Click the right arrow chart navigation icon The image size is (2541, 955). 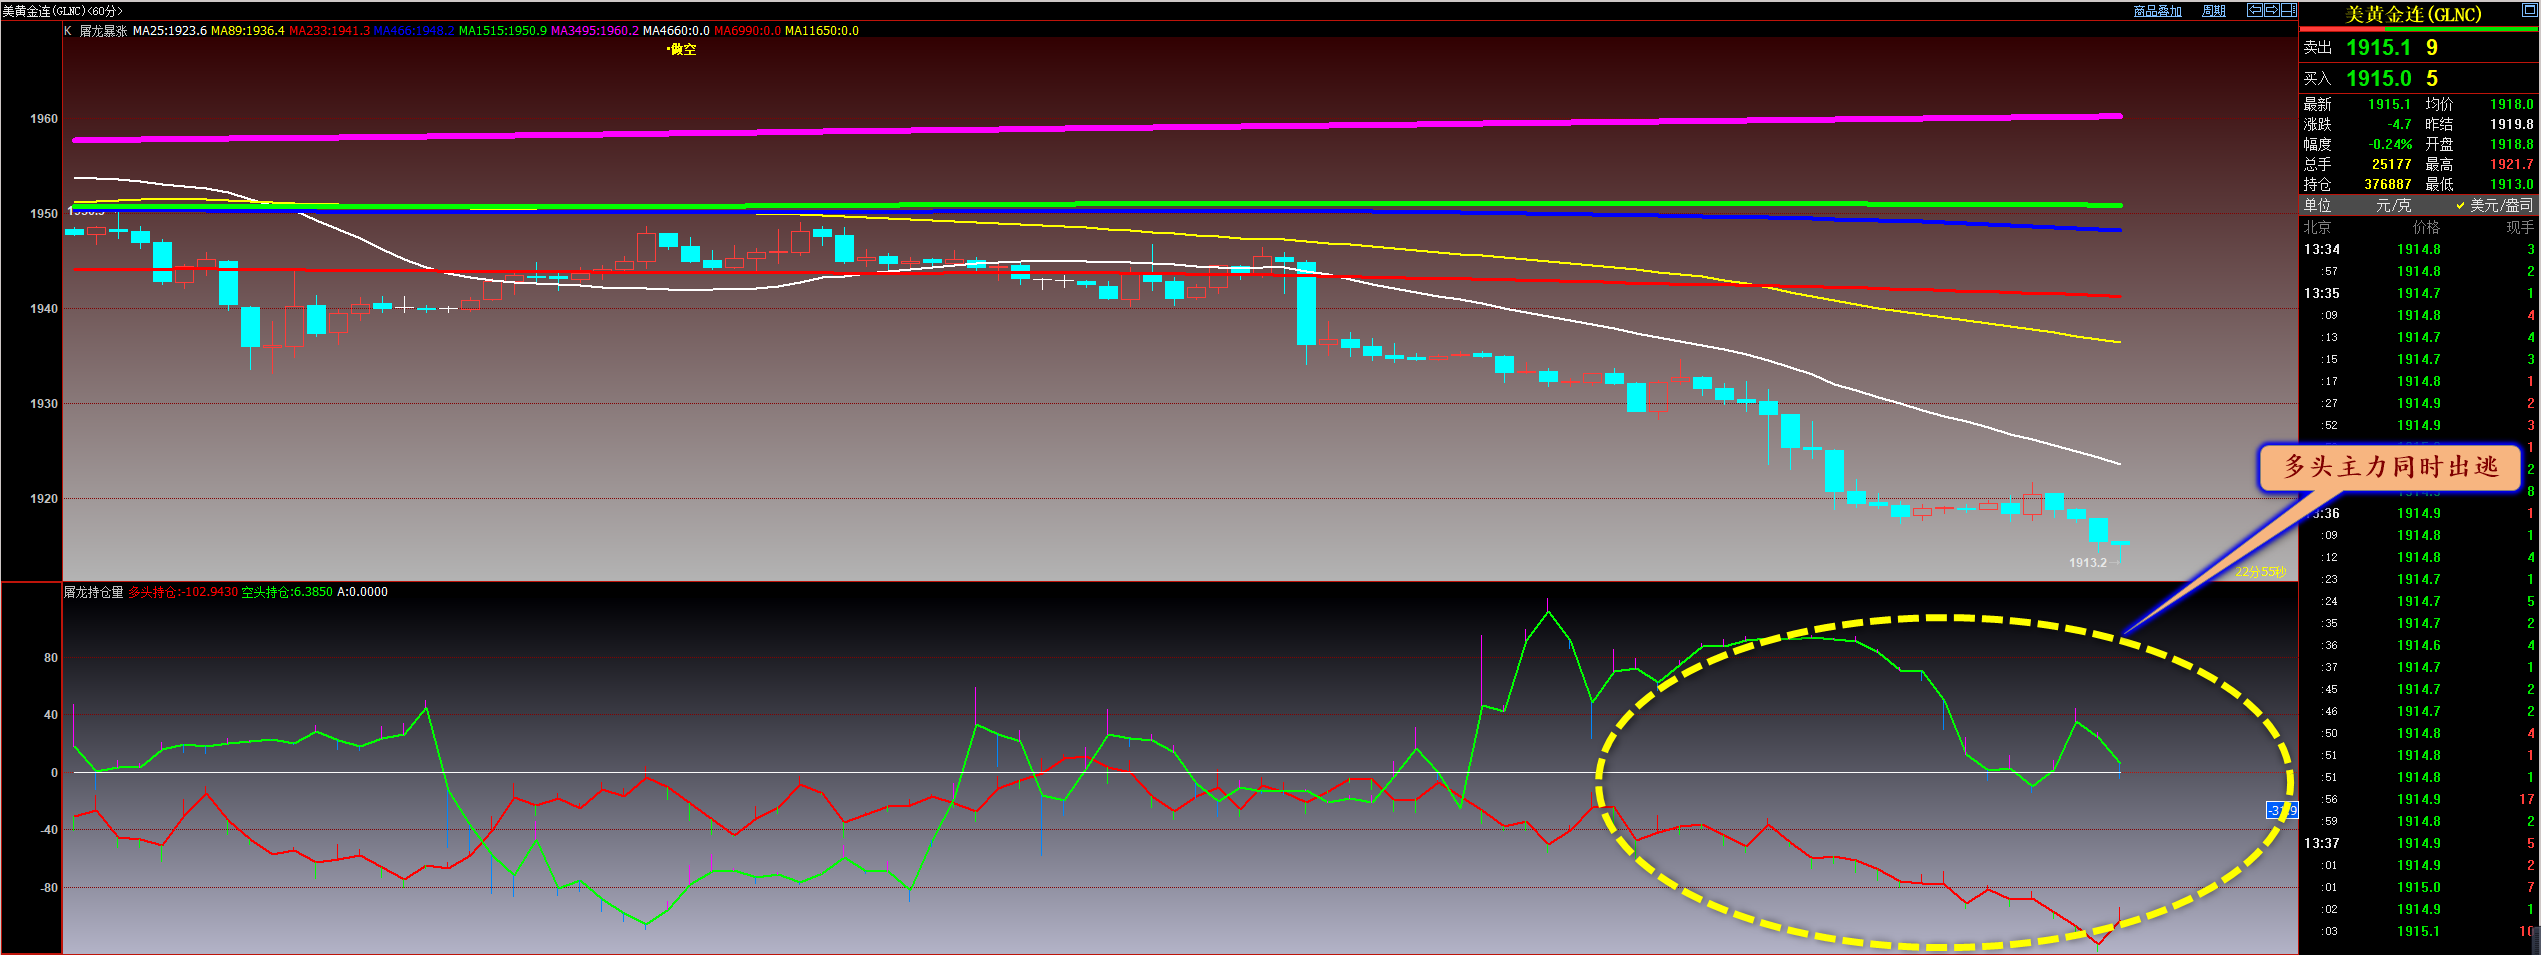tap(2271, 11)
